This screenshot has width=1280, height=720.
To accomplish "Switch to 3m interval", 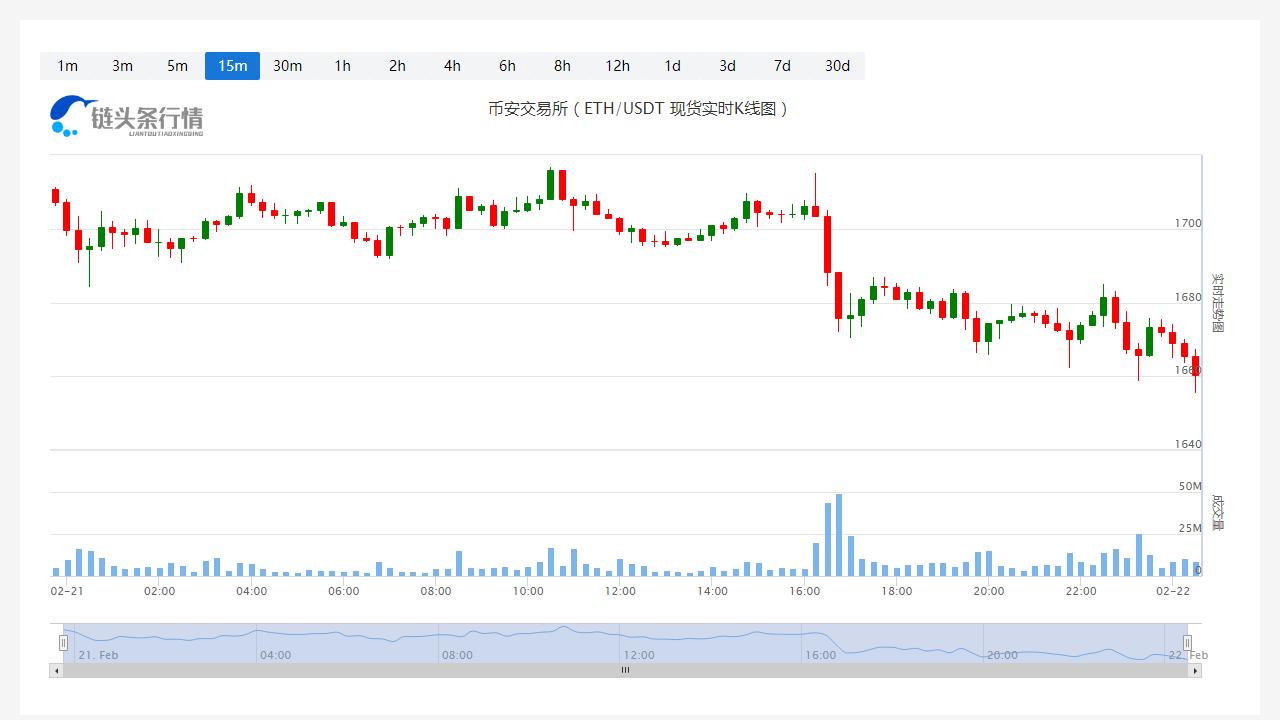I will click(x=122, y=66).
